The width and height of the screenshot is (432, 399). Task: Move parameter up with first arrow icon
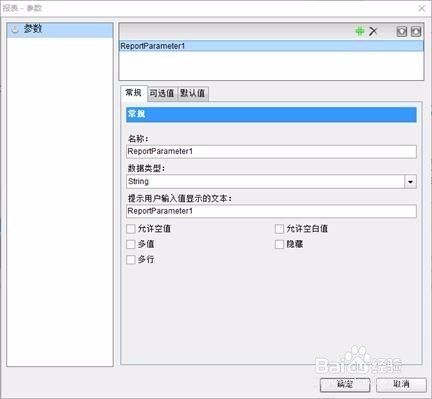click(402, 31)
